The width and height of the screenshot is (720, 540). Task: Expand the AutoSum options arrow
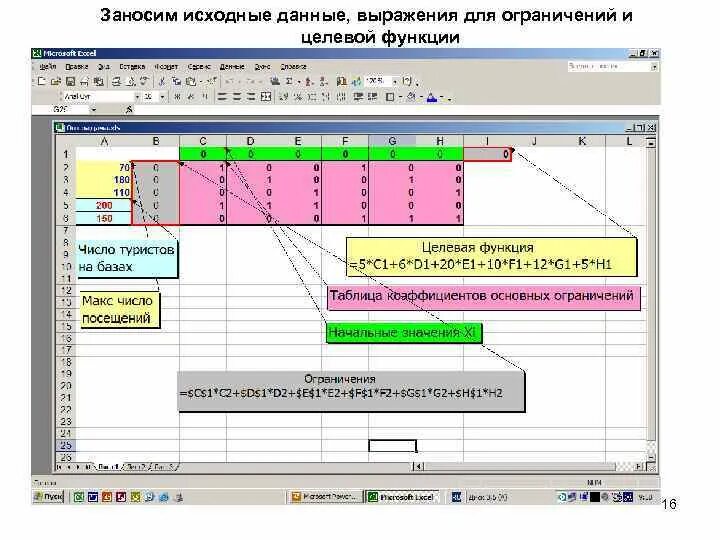tap(298, 82)
